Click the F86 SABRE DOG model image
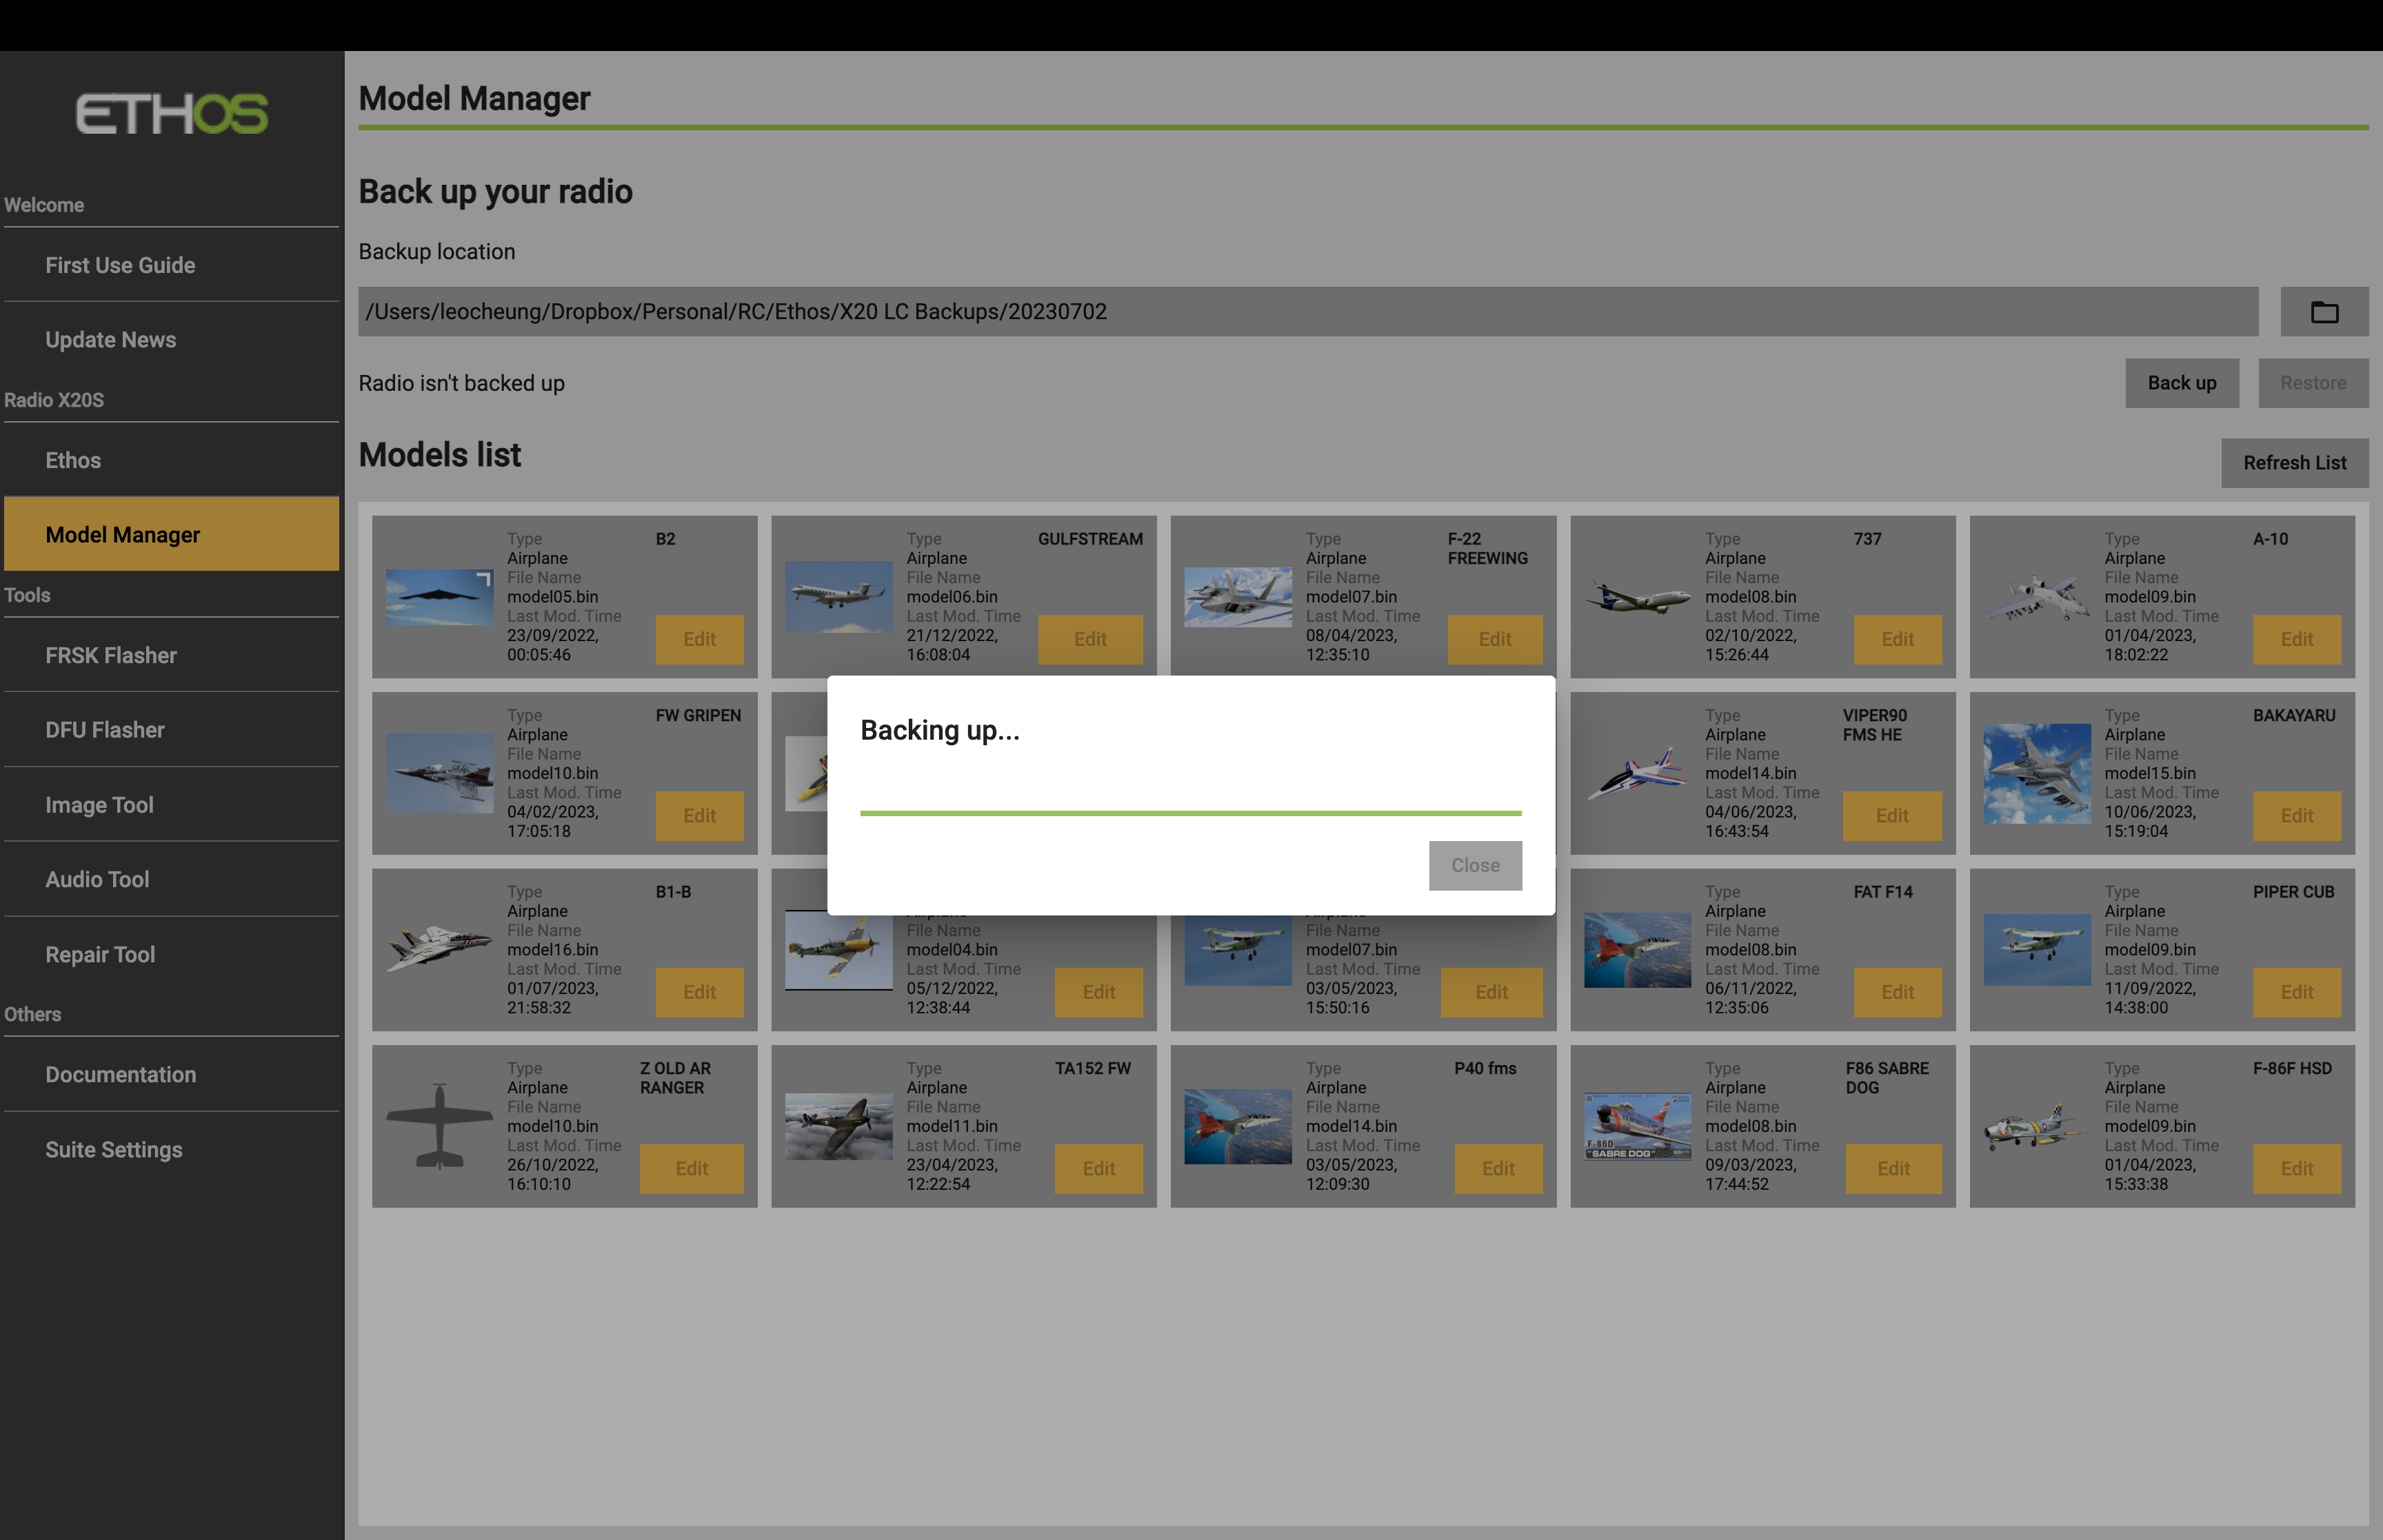 coord(1637,1126)
